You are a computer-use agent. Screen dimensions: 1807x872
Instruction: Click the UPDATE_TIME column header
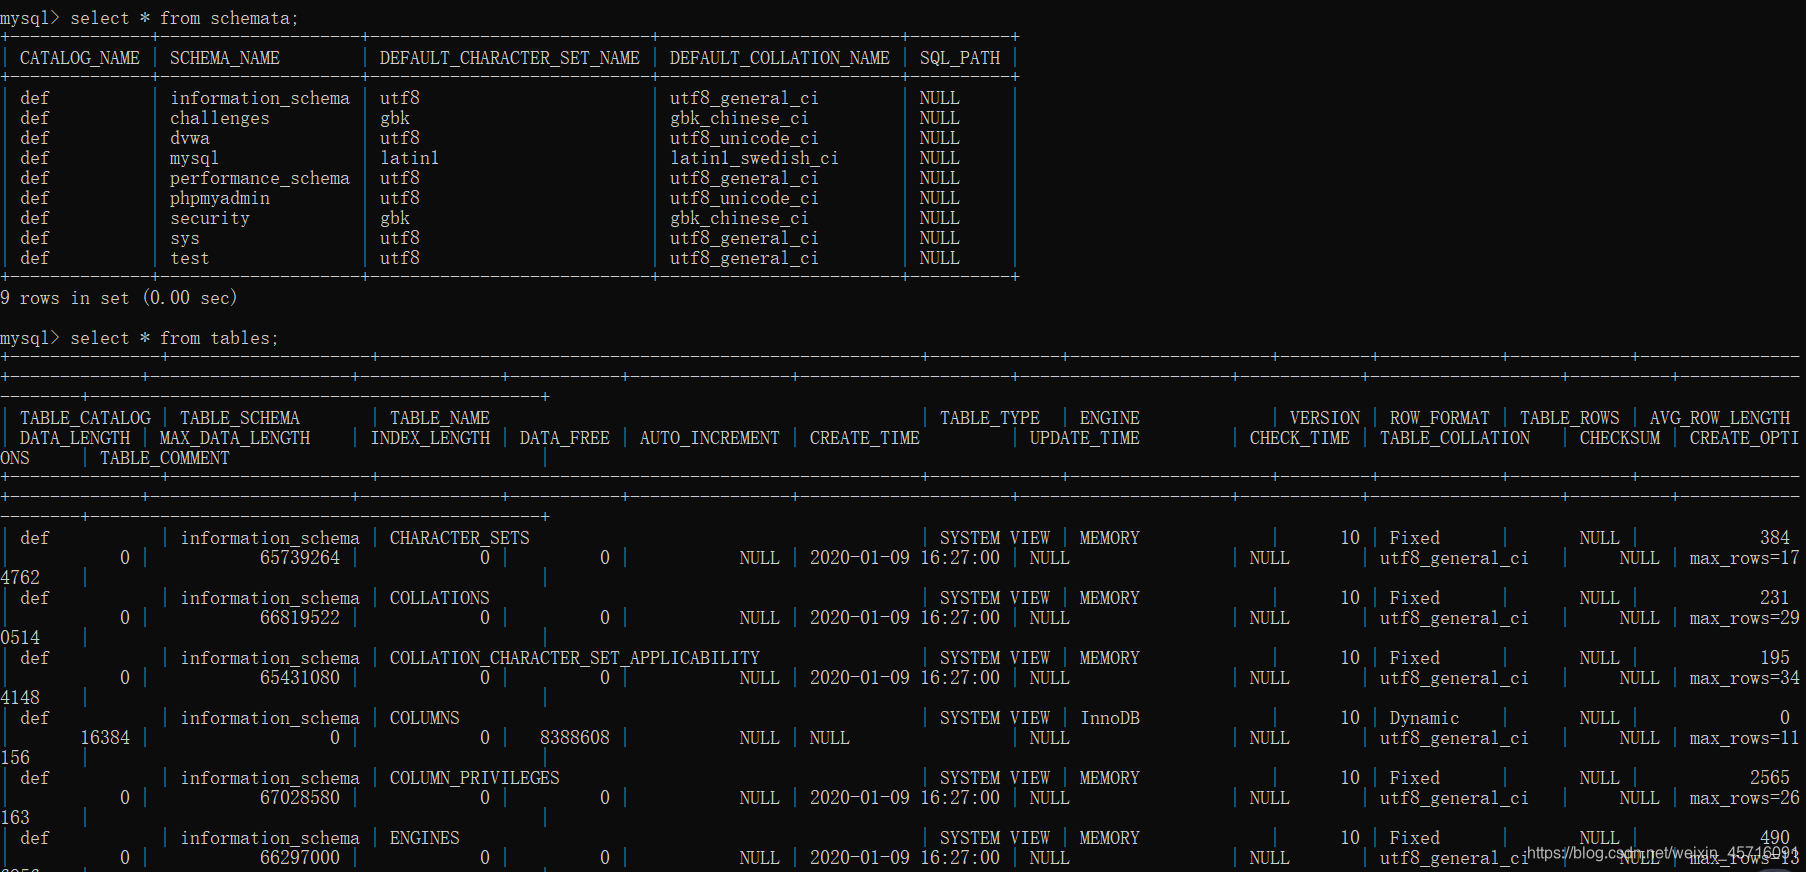click(x=1085, y=438)
